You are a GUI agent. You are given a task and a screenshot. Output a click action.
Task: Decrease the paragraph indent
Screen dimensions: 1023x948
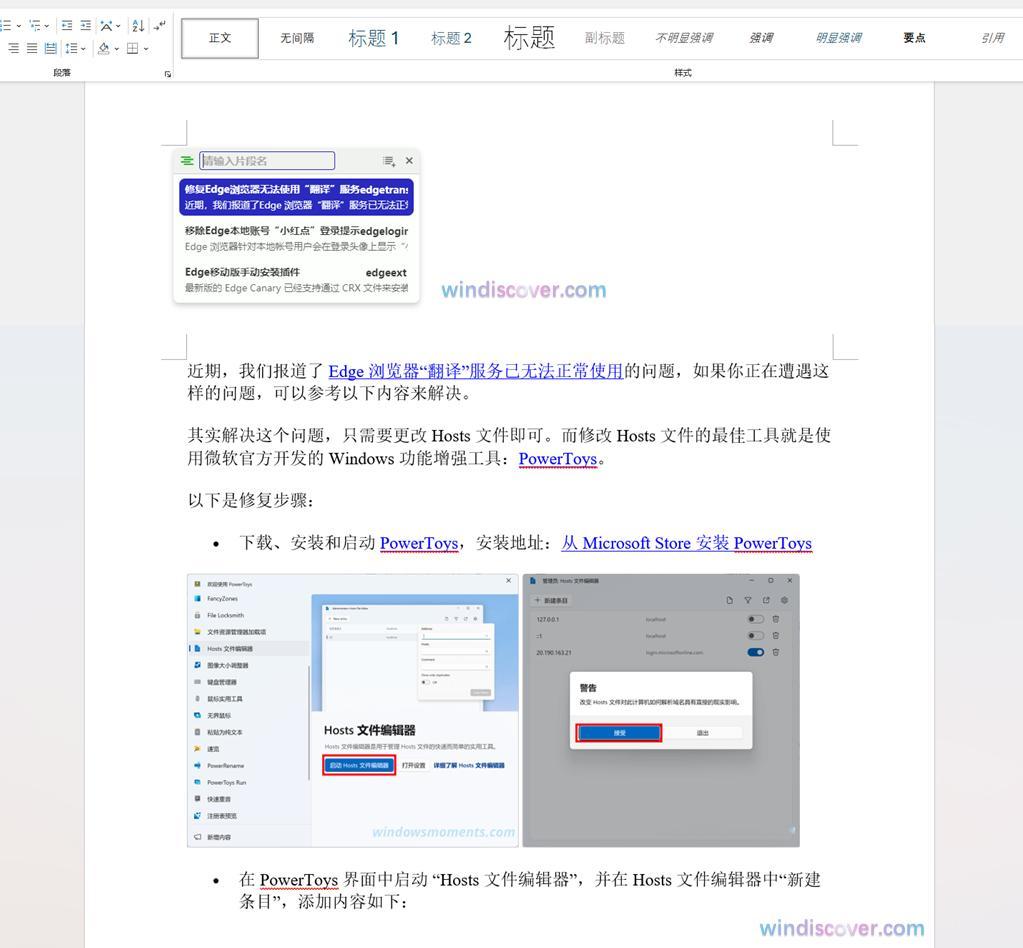(x=67, y=26)
